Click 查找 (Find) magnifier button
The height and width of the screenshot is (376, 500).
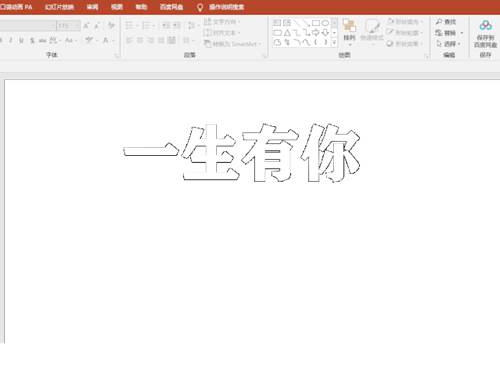(446, 22)
